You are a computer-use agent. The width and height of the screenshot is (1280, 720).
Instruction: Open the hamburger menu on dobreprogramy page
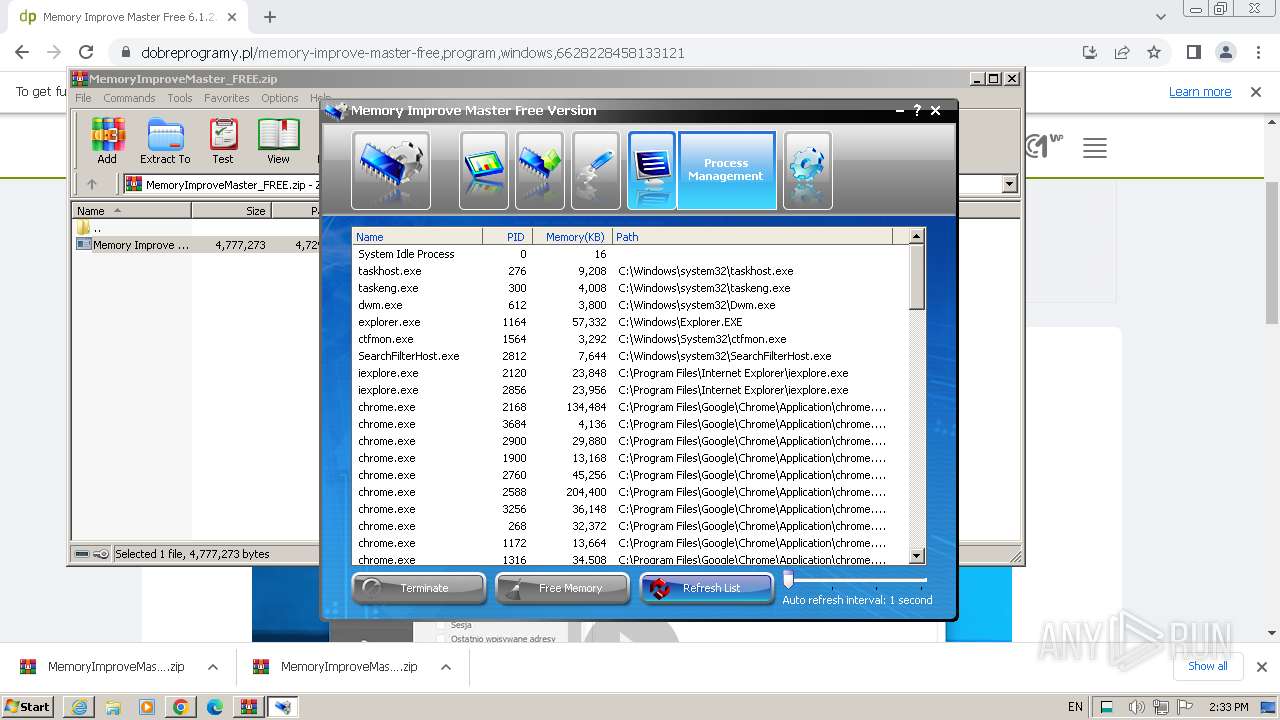click(x=1095, y=148)
